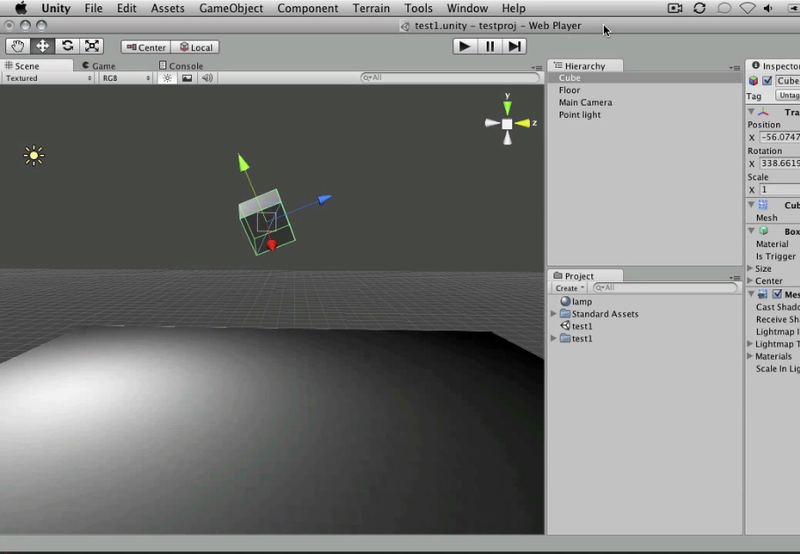Open the Component menu
This screenshot has height=554, width=800.
pyautogui.click(x=308, y=8)
